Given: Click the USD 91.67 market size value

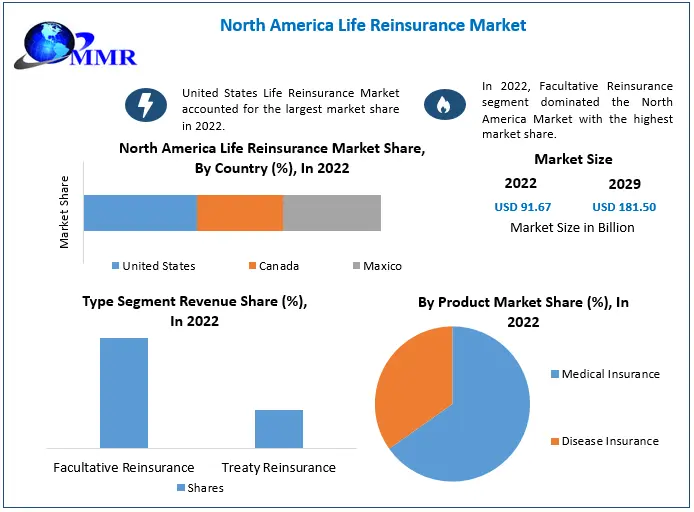Looking at the screenshot, I should 522,207.
